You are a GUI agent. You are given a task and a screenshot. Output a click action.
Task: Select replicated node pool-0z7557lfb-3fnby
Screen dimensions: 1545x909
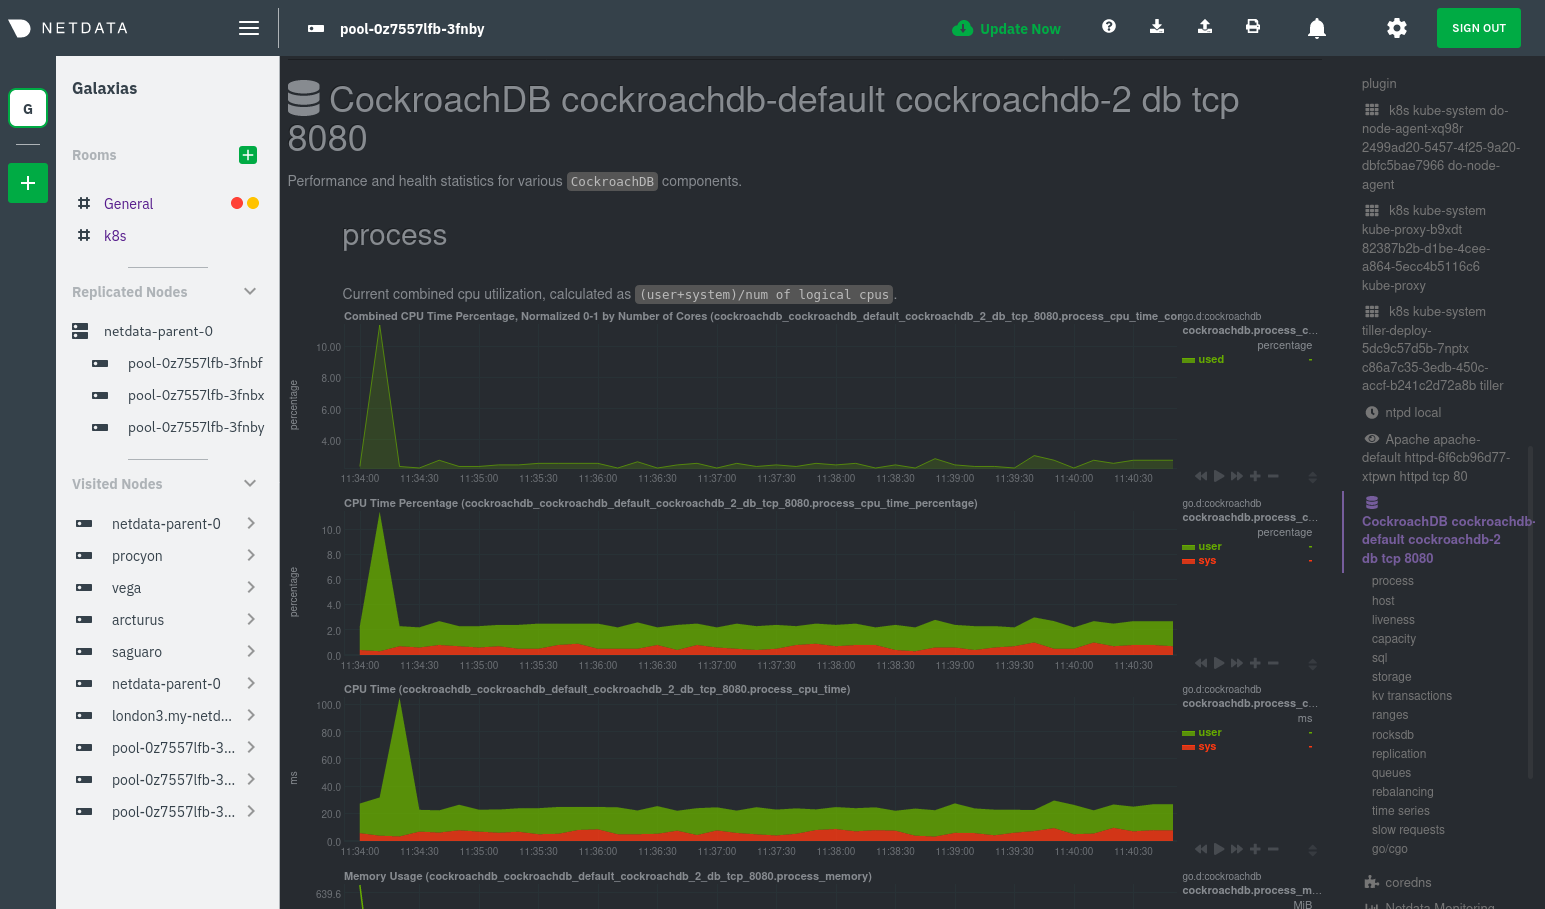[x=196, y=427]
